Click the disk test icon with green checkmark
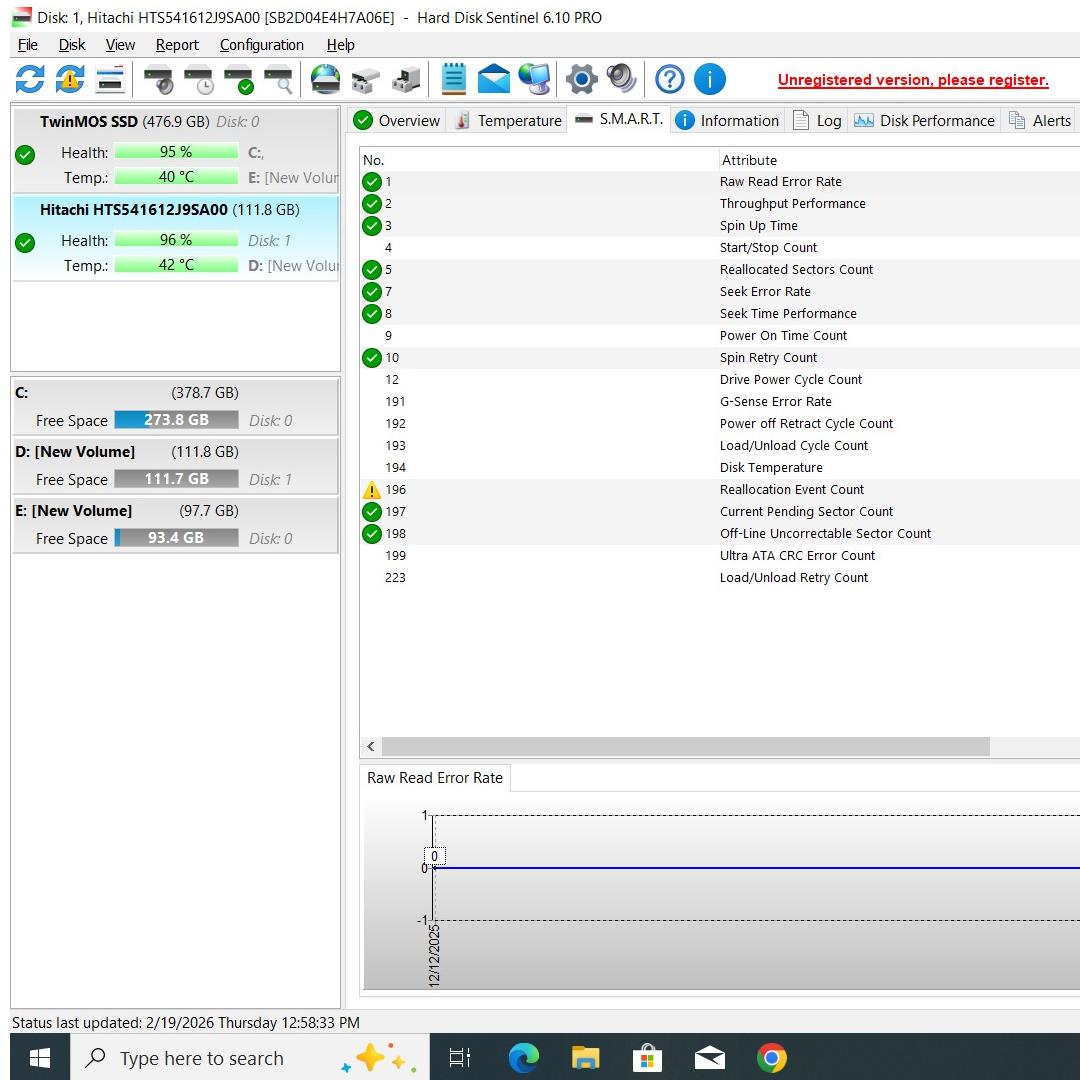Screen dimensions: 1080x1080 [239, 79]
